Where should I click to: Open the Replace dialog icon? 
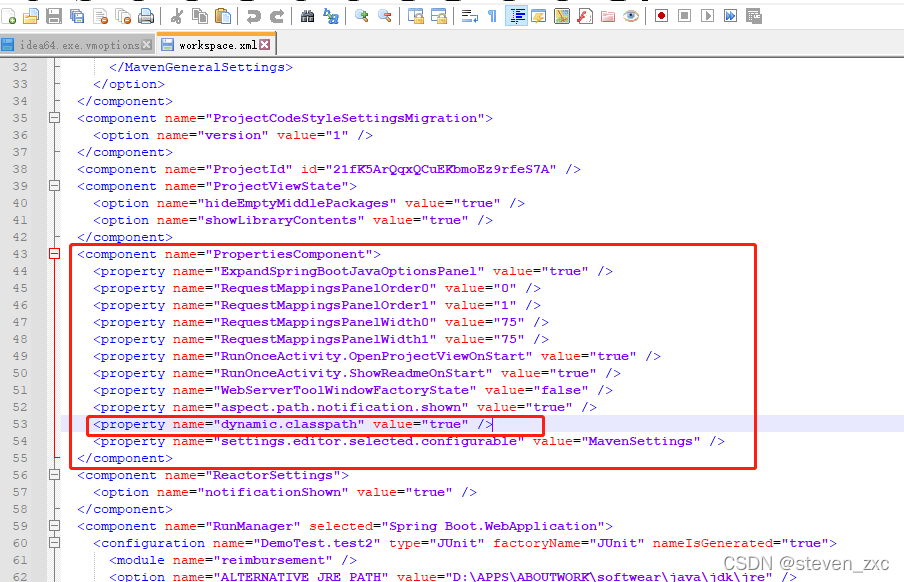(x=331, y=16)
